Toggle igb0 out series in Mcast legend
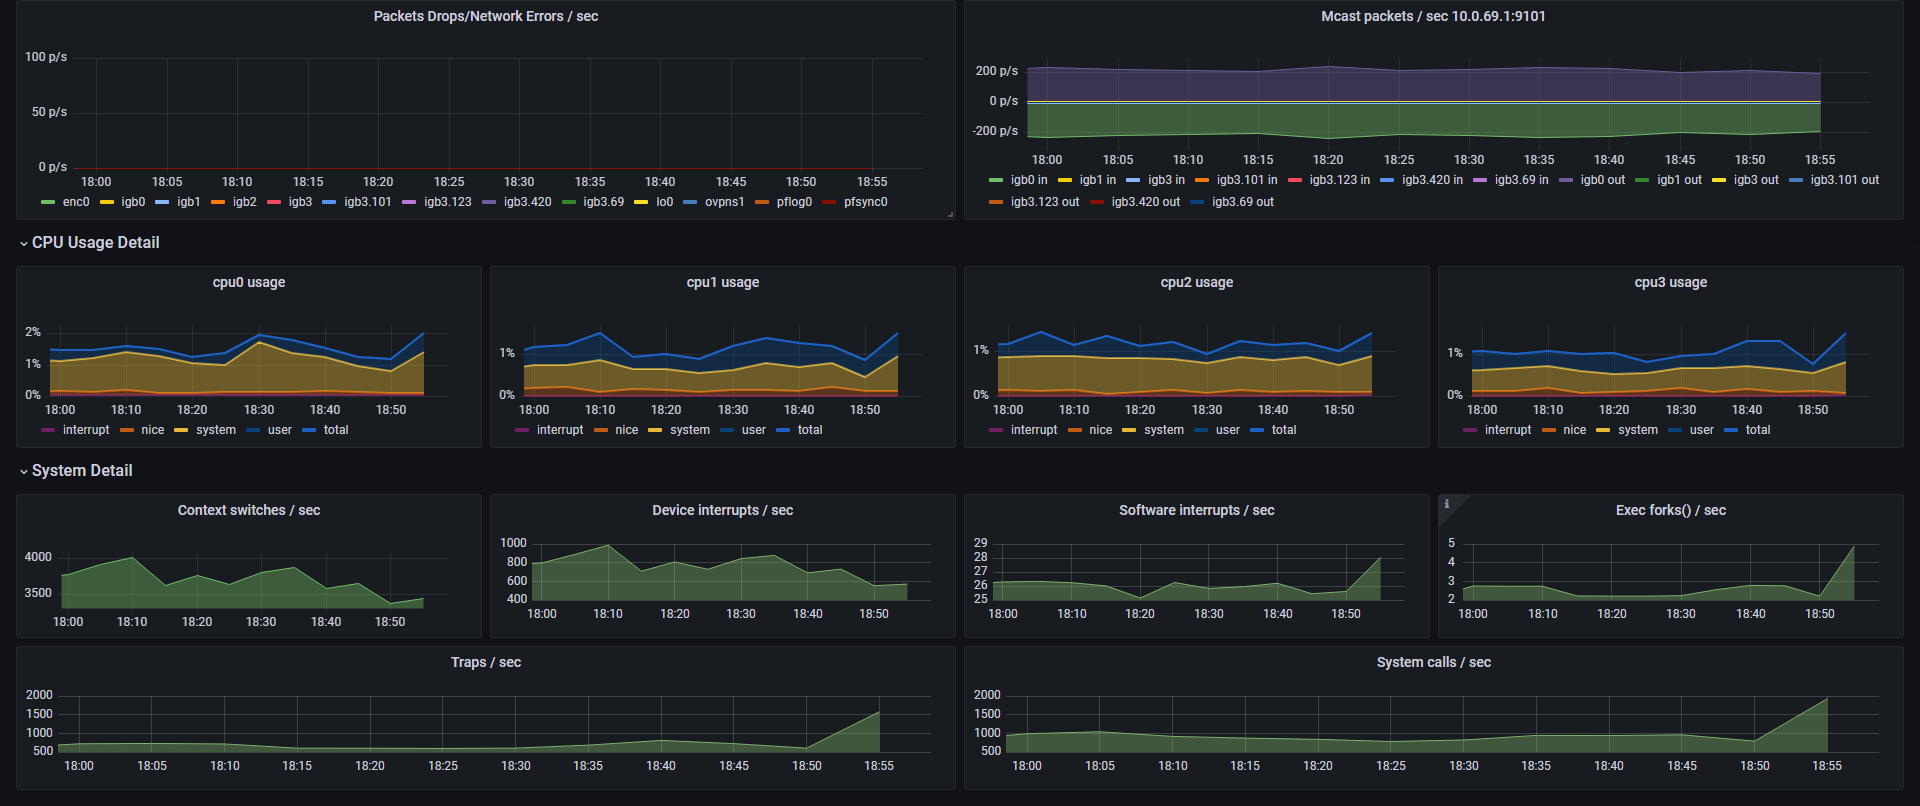This screenshot has height=806, width=1920. click(1603, 180)
